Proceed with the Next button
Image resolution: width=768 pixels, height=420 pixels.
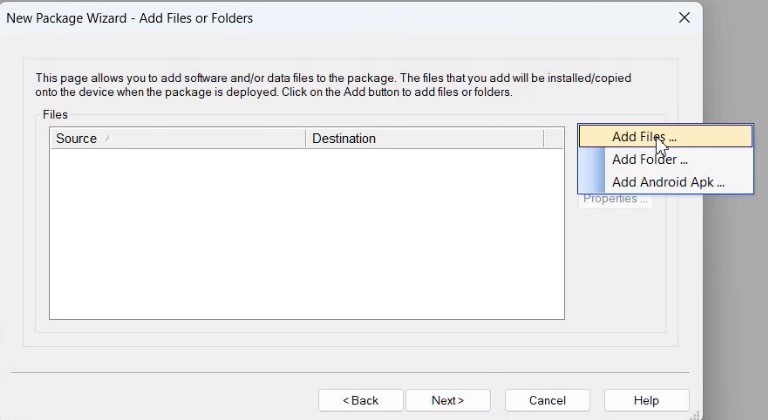[447, 400]
